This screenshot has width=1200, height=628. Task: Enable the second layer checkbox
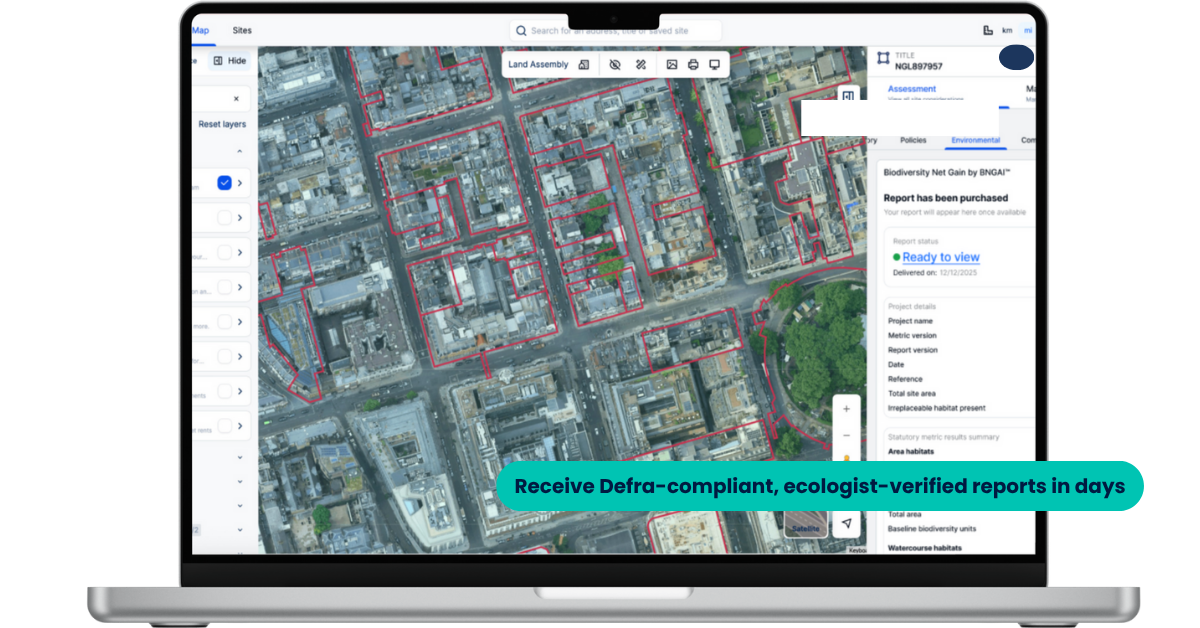(x=224, y=218)
